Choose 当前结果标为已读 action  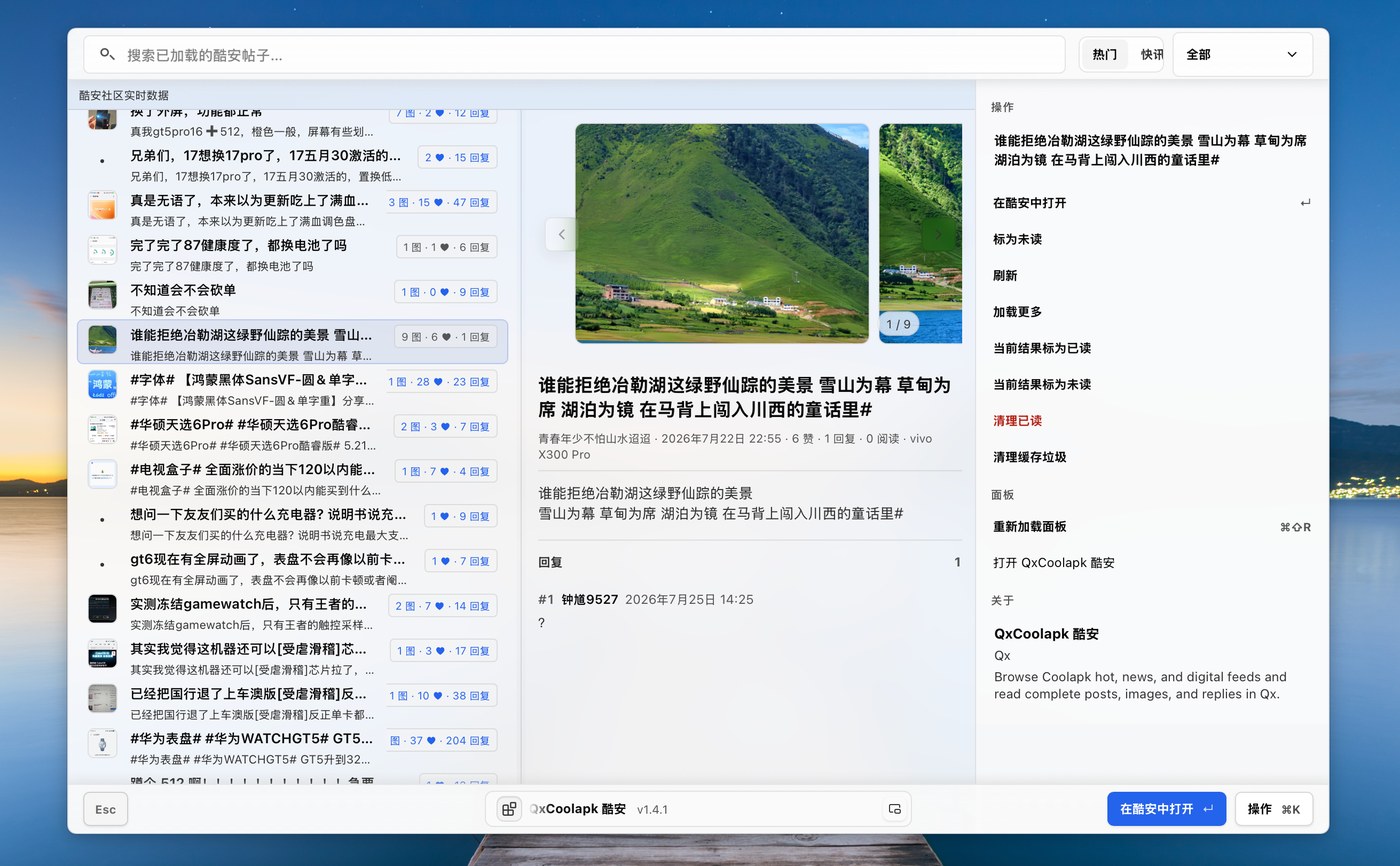tap(1151, 348)
